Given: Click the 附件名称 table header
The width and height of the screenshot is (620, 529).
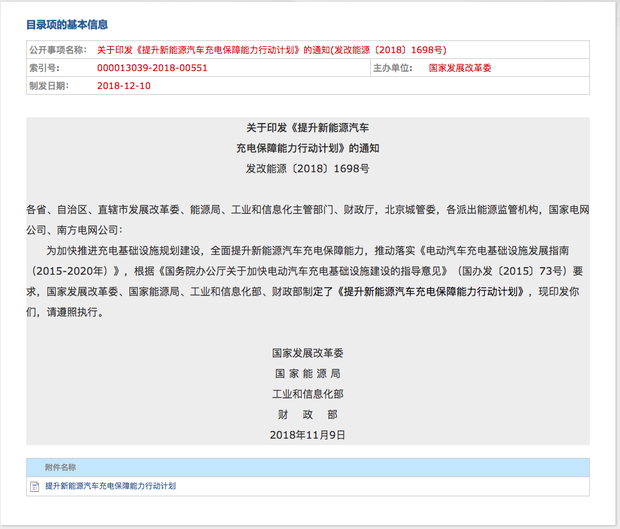Looking at the screenshot, I should pos(60,467).
